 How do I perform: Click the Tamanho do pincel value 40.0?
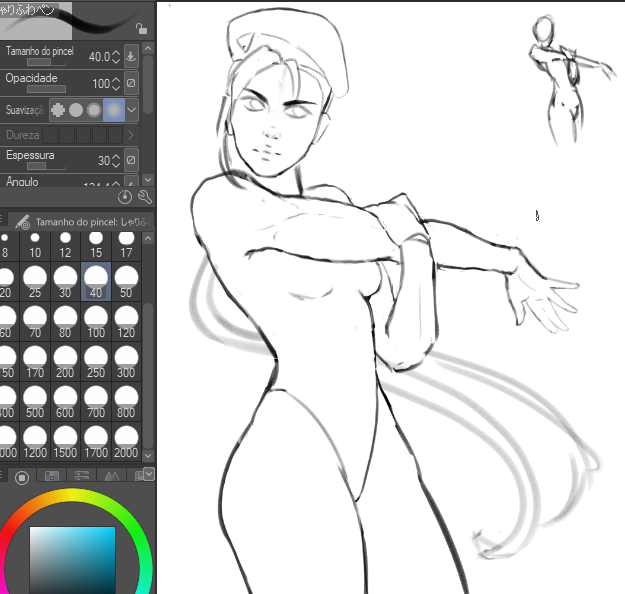point(99,57)
